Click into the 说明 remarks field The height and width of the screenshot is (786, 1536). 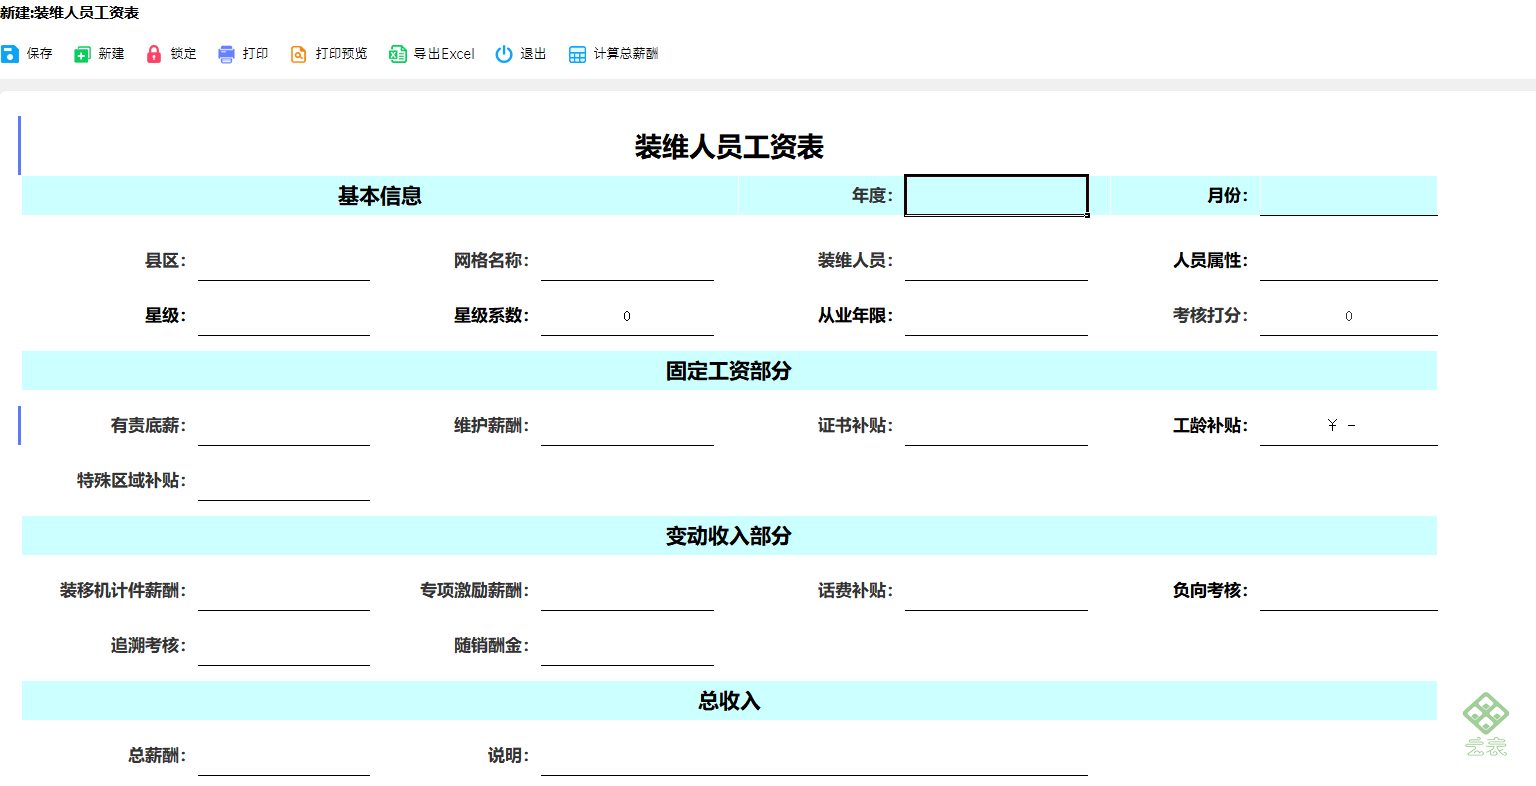click(814, 755)
